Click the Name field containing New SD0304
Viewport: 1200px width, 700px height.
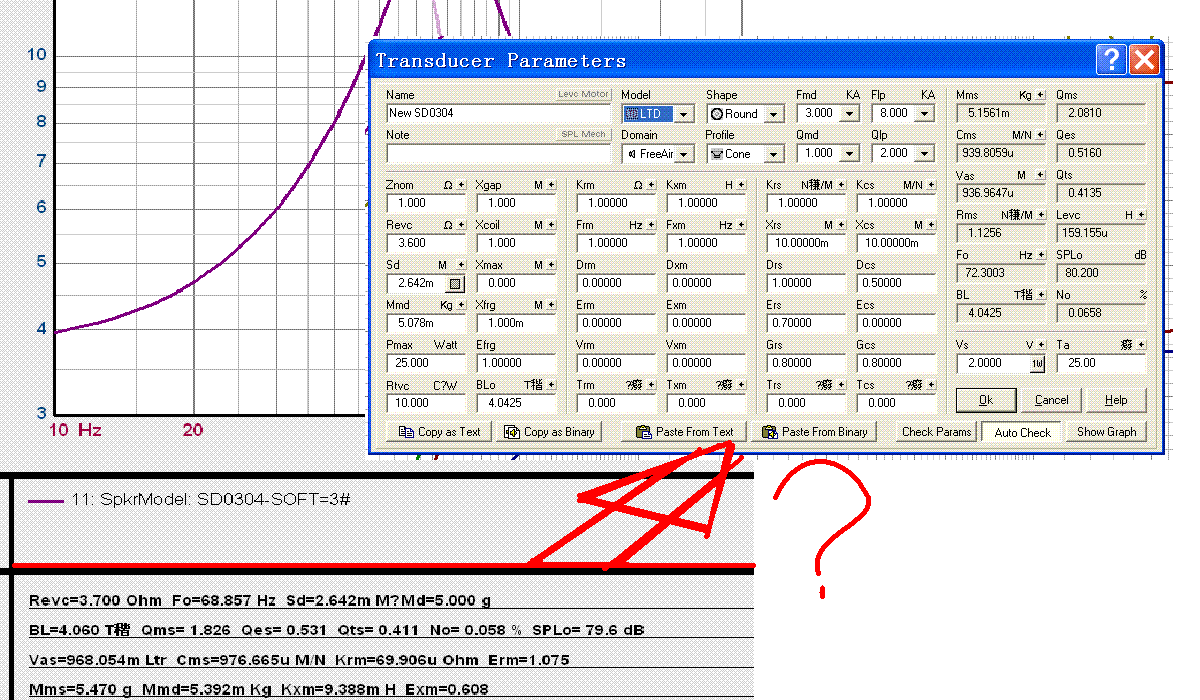(x=498, y=114)
